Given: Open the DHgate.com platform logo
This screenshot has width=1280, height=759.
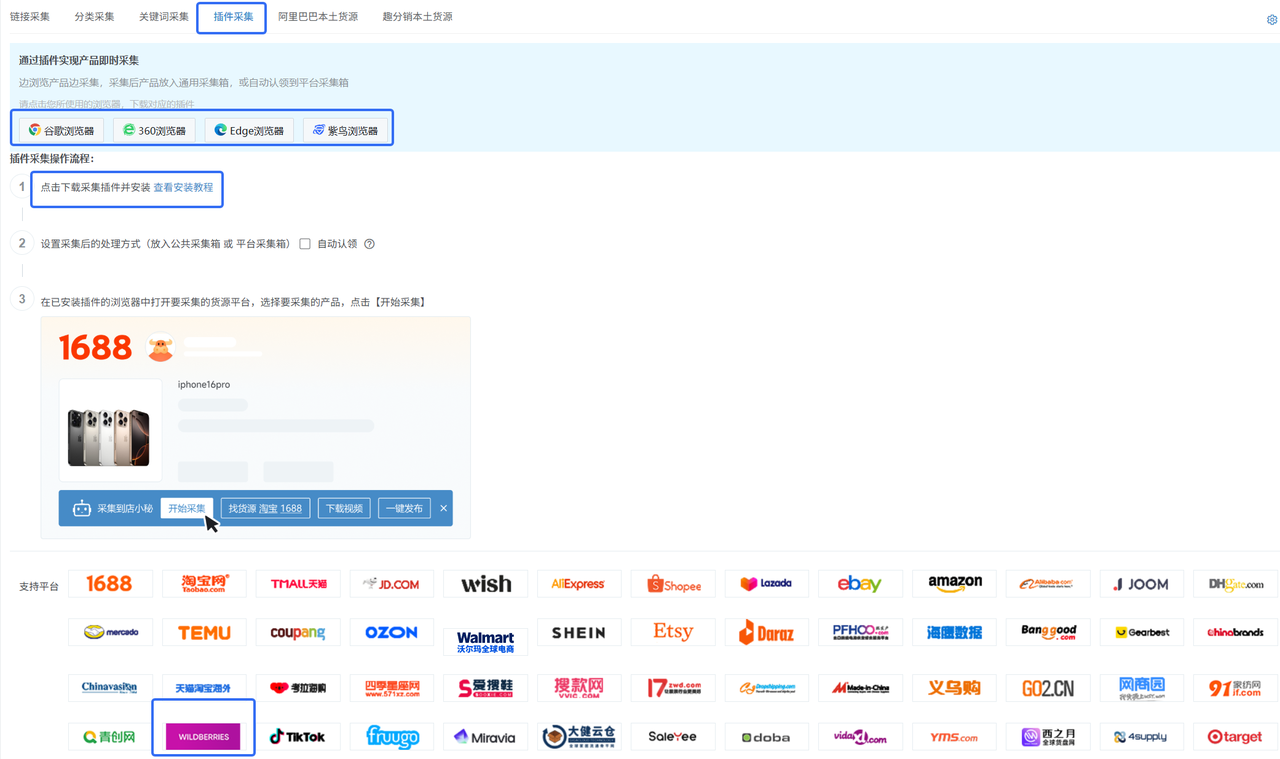Looking at the screenshot, I should point(1235,584).
